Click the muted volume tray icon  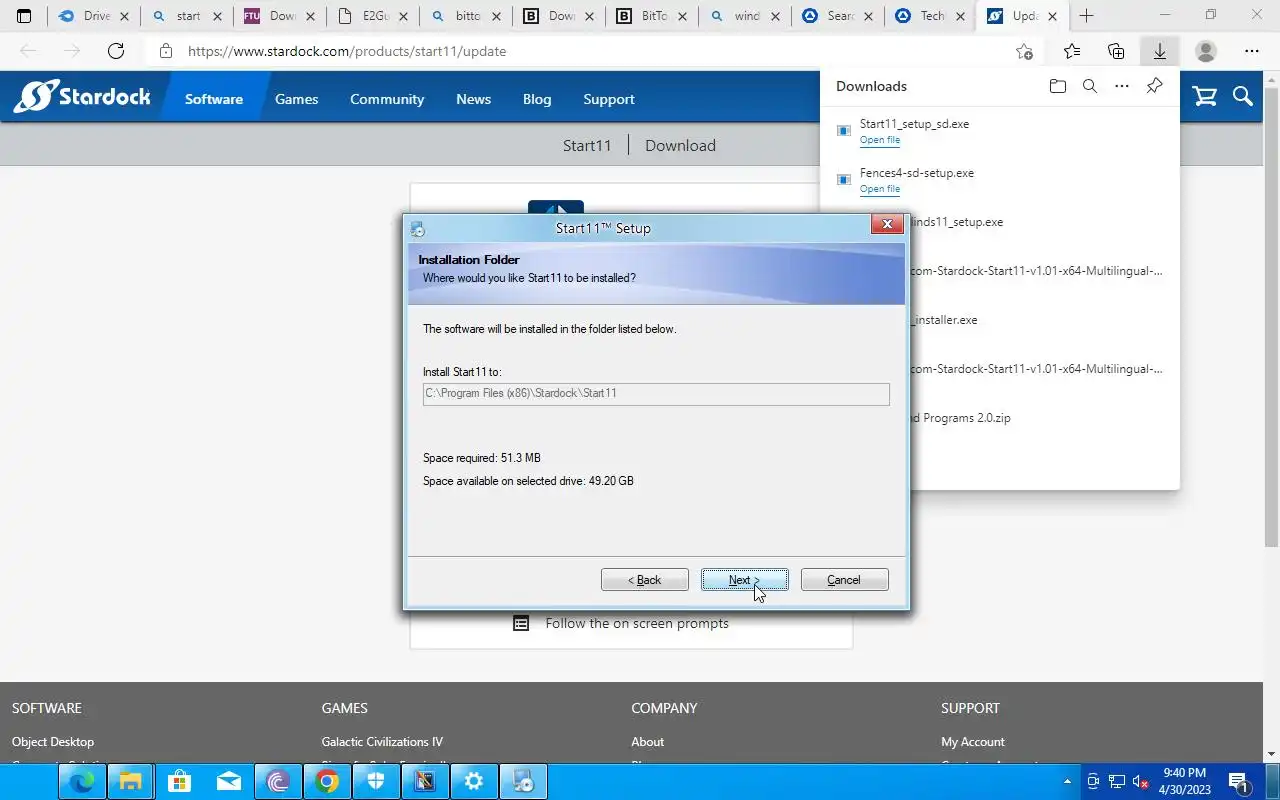[1140, 782]
